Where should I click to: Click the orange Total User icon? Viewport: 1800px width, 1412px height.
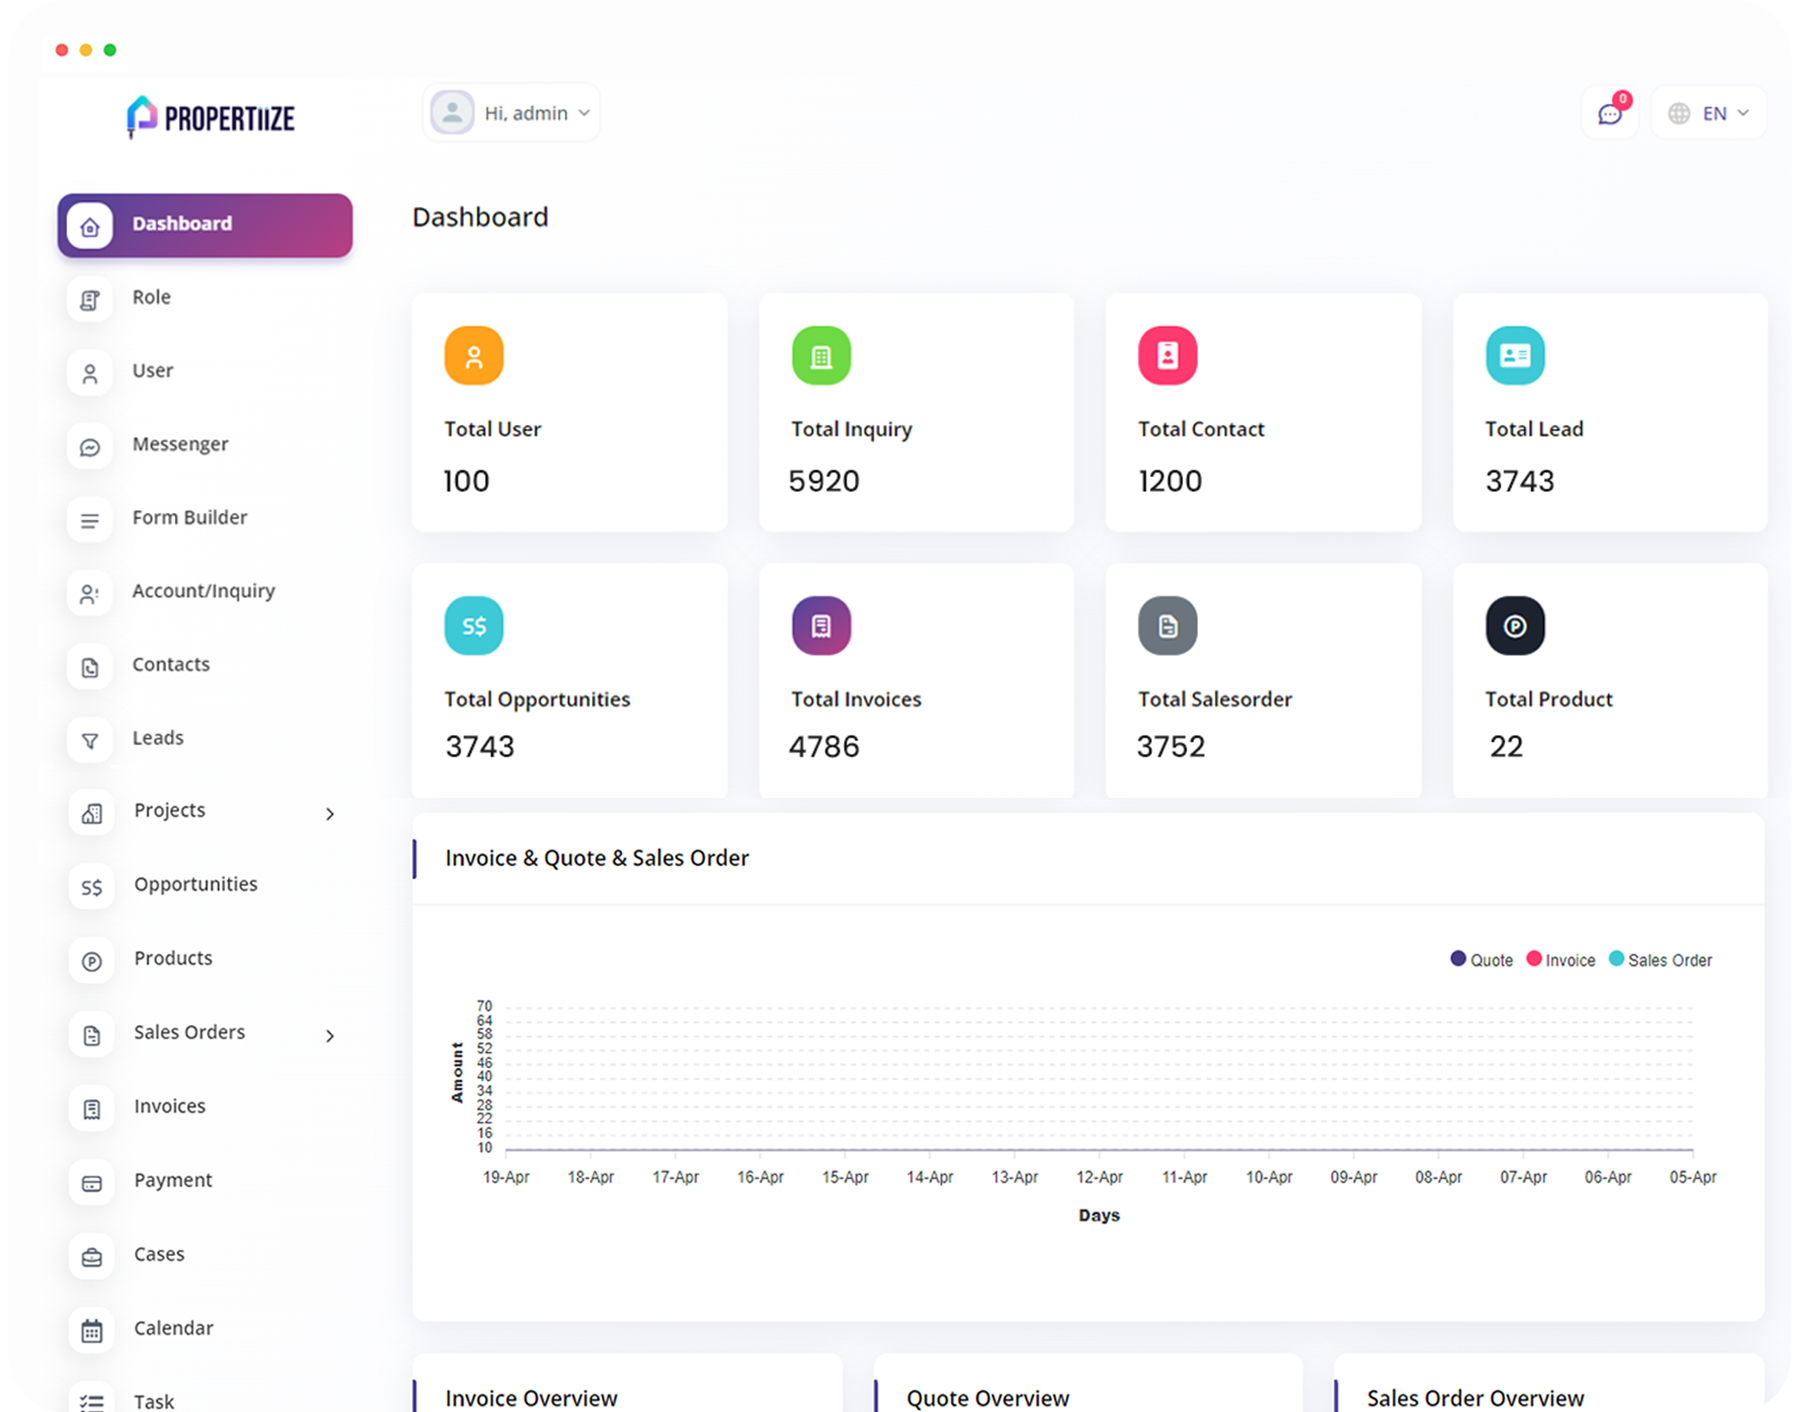click(x=474, y=355)
